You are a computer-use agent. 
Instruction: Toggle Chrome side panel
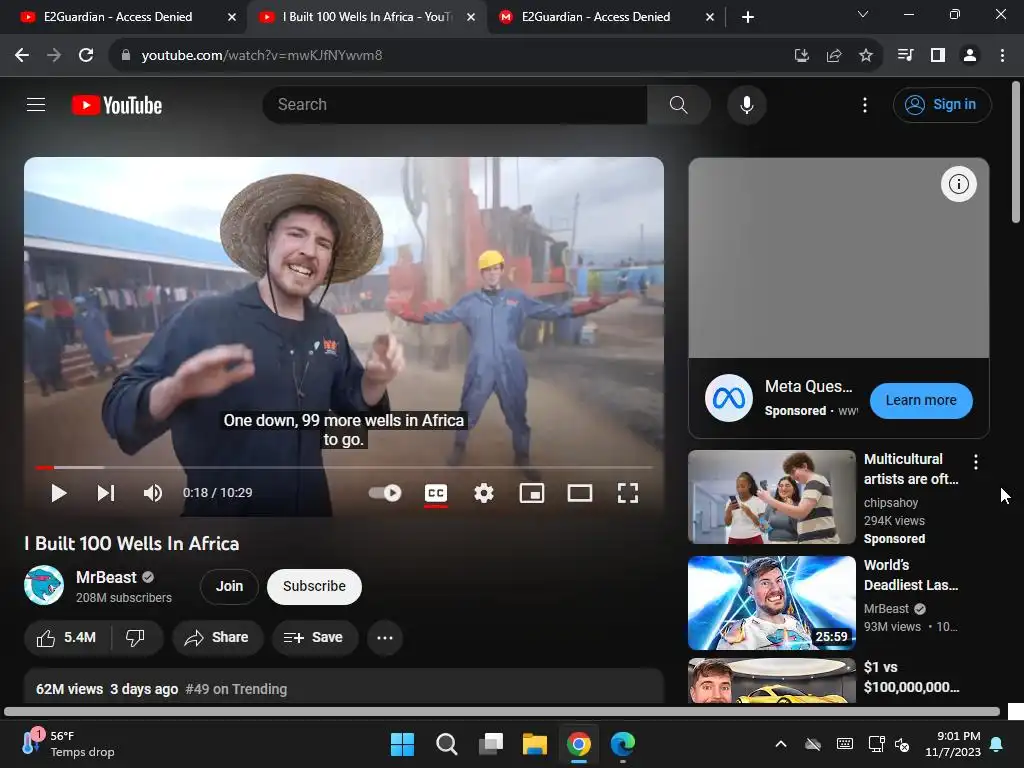tap(938, 56)
